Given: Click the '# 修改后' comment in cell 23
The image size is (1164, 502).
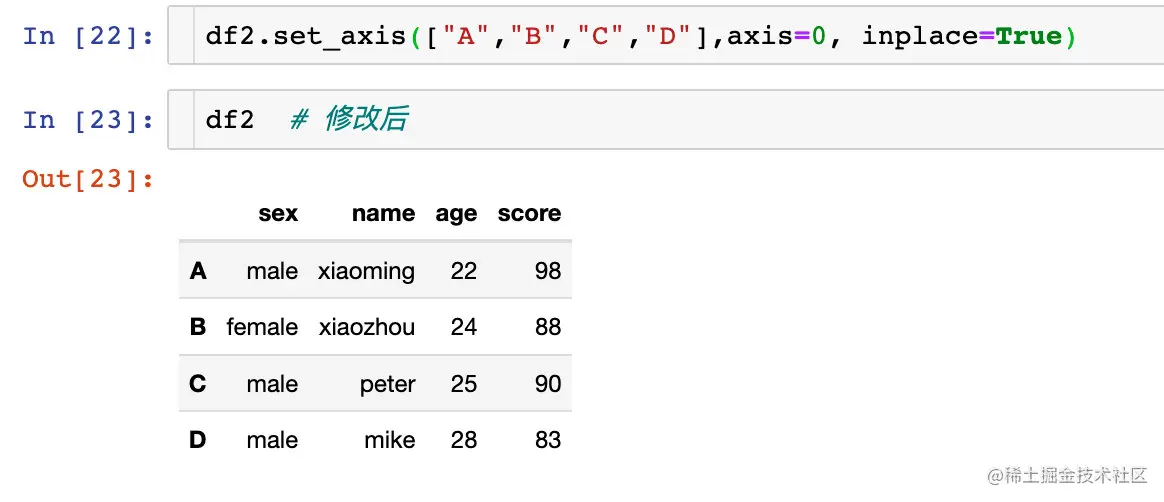Looking at the screenshot, I should coord(348,120).
